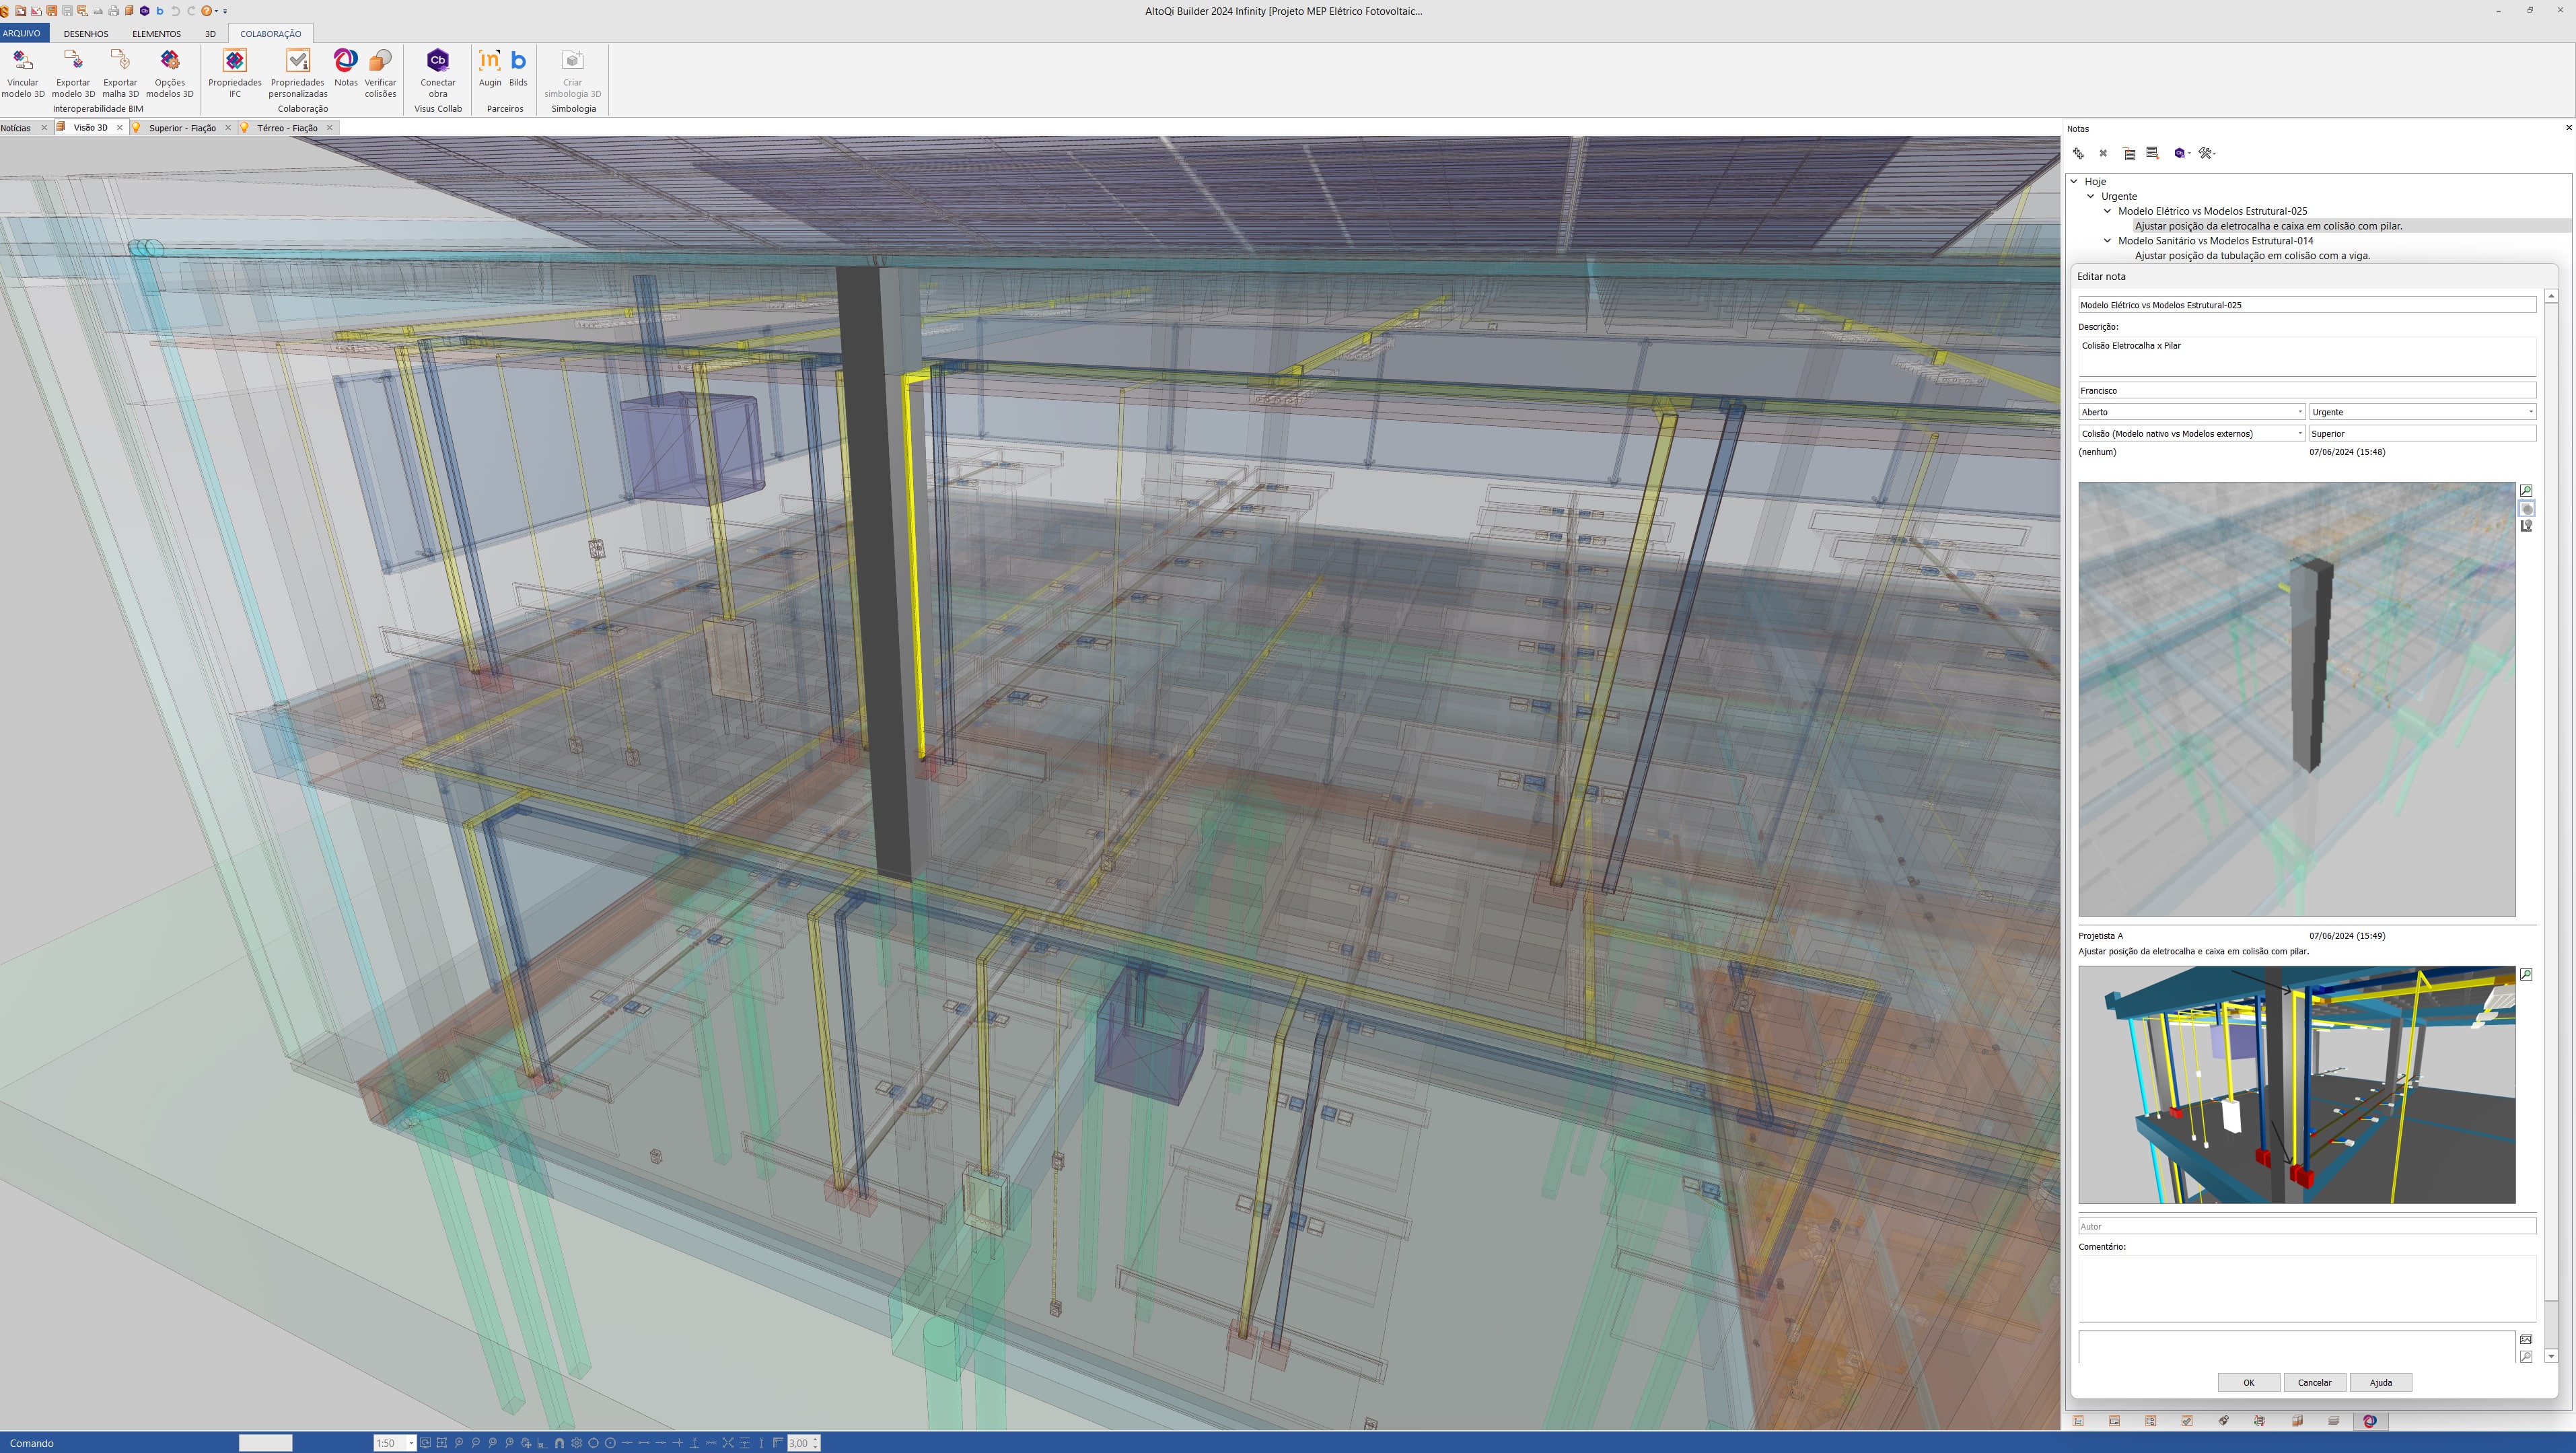The image size is (2576, 1453).
Task: Switch to 3D ribbon tab
Action: tap(210, 33)
